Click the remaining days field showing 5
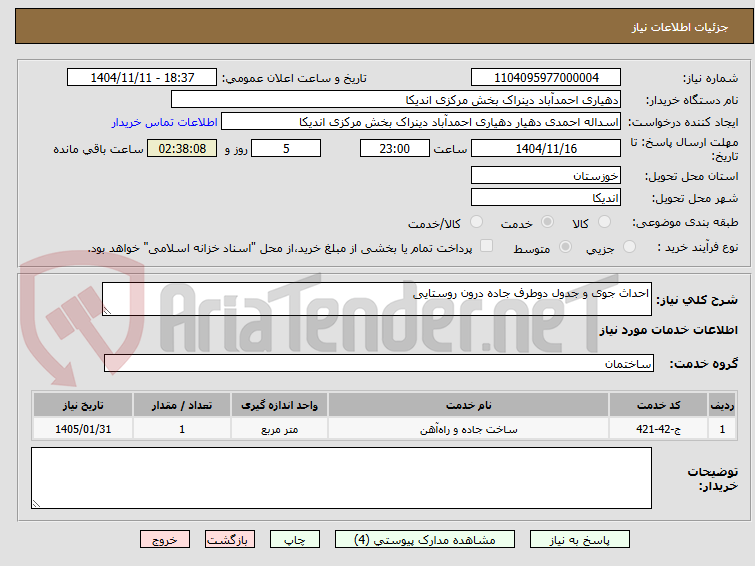The height and width of the screenshot is (566, 755). tap(286, 148)
